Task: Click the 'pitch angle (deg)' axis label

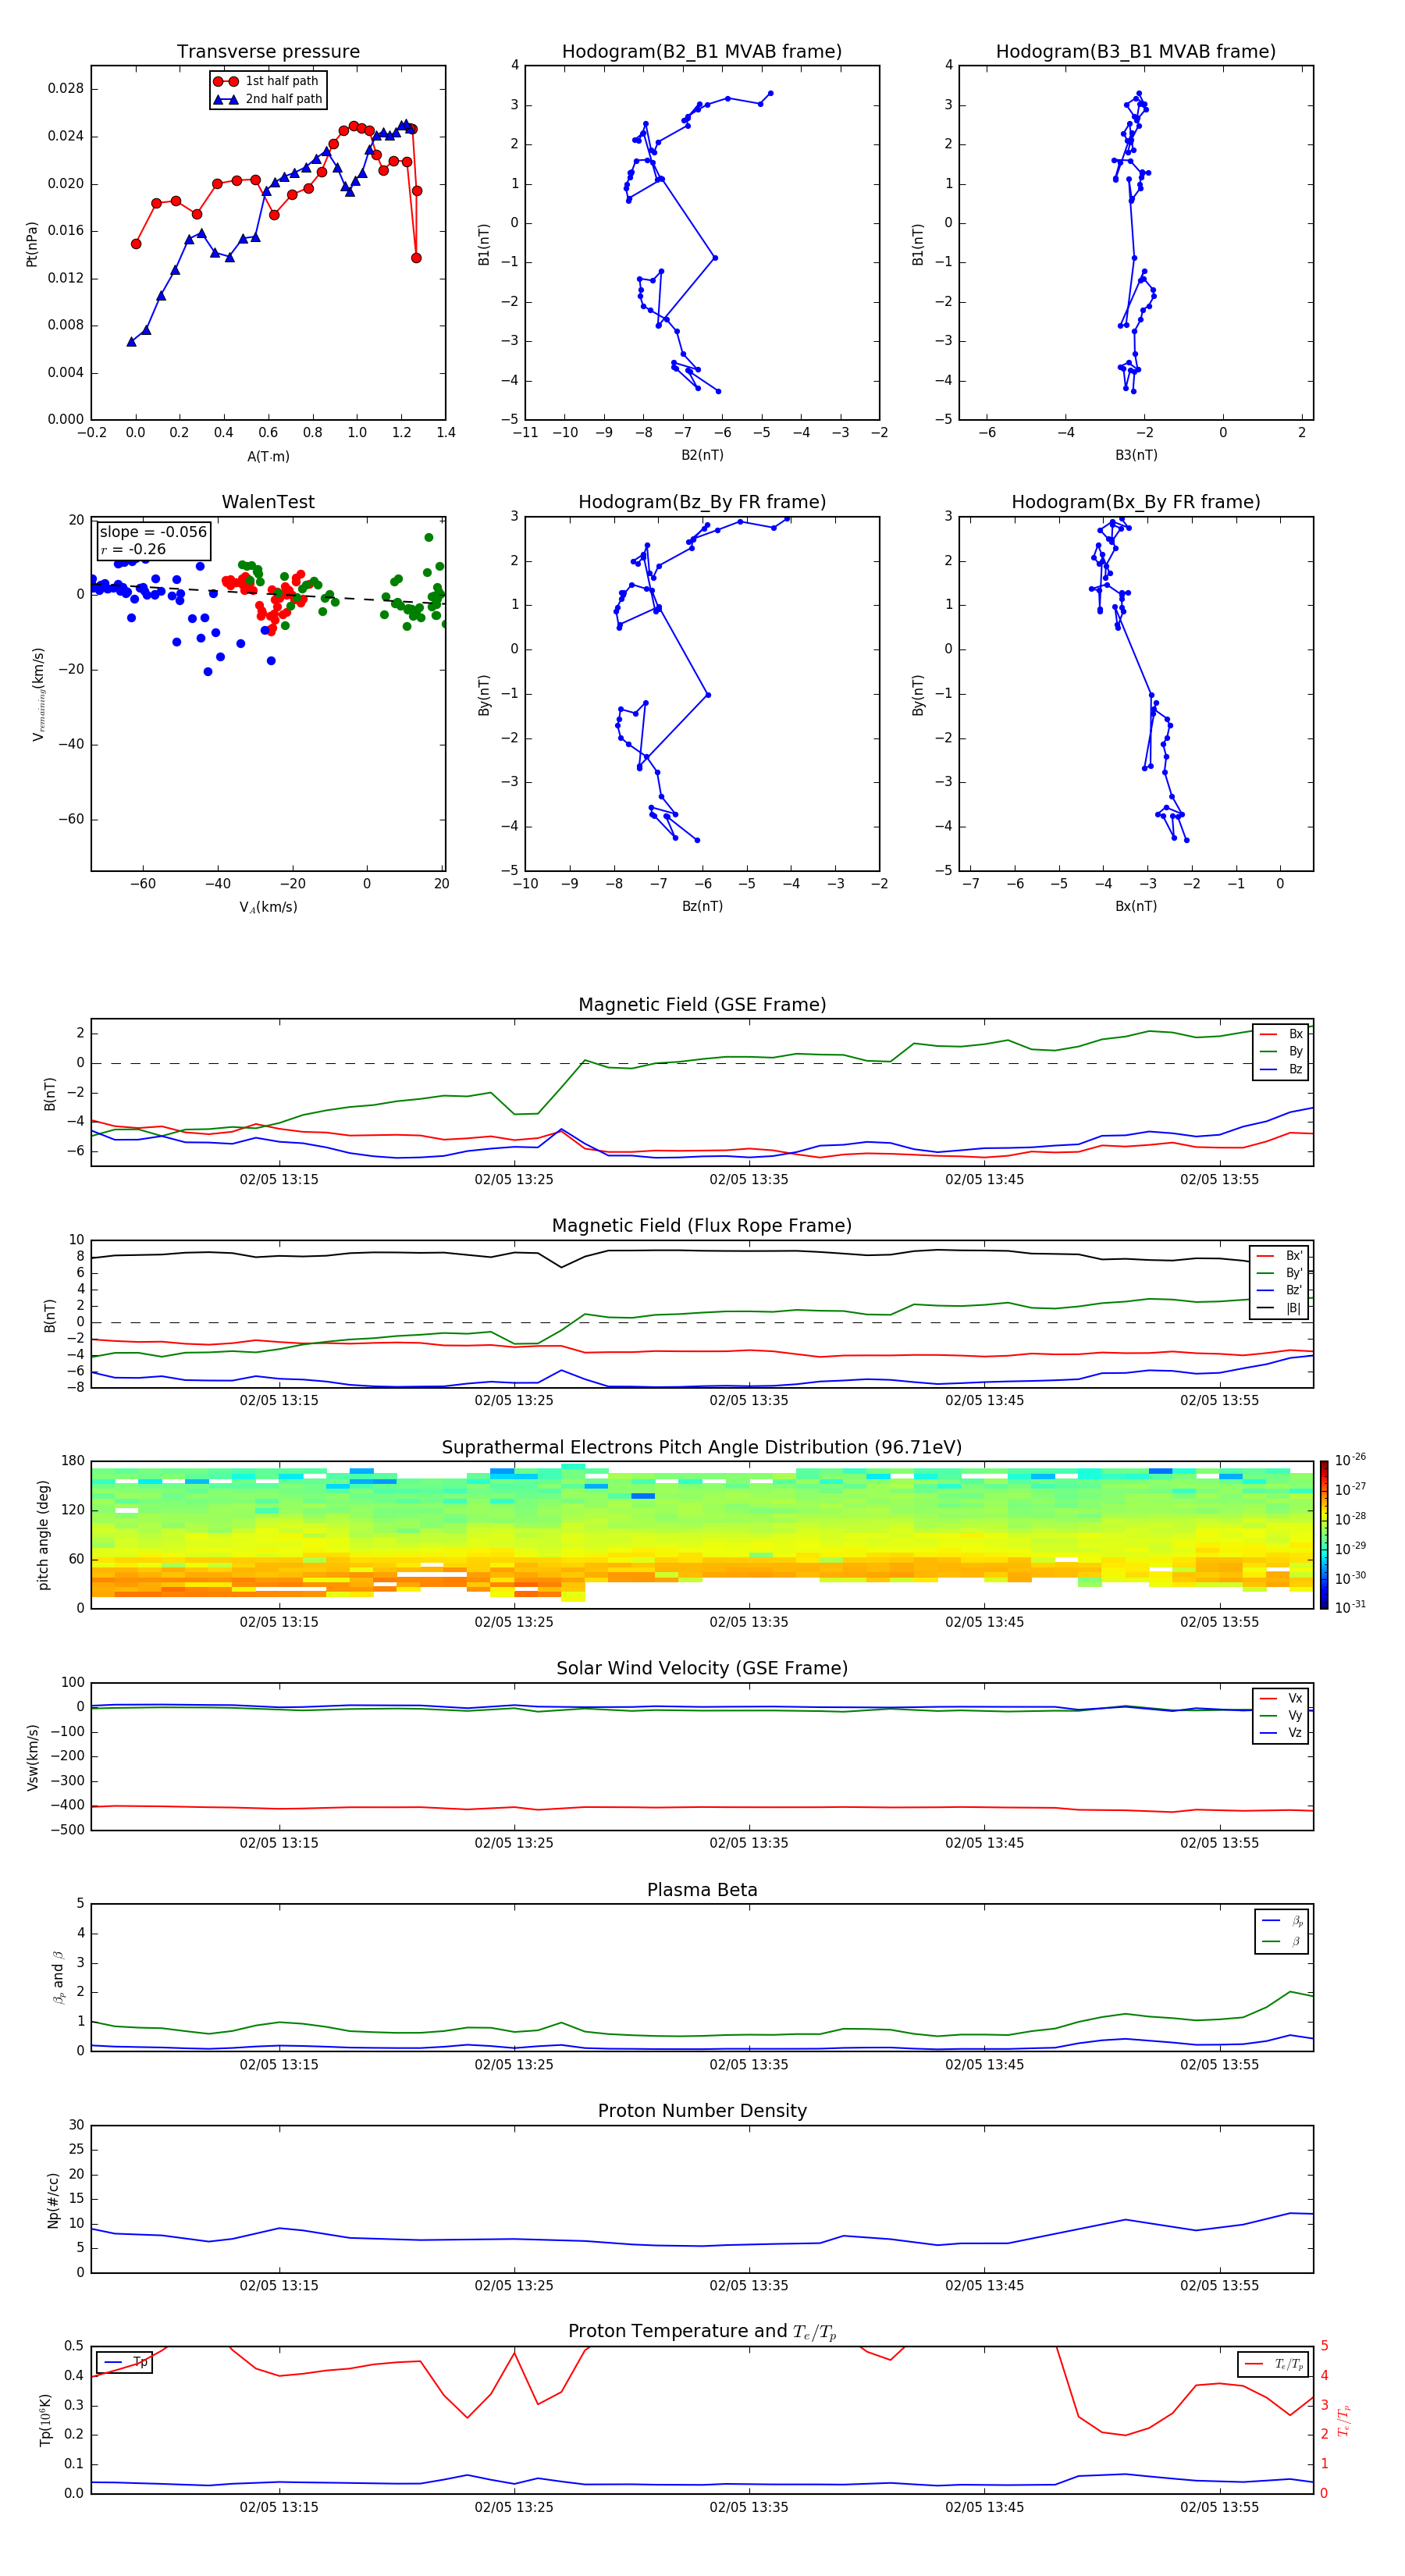Action: click(x=43, y=1535)
